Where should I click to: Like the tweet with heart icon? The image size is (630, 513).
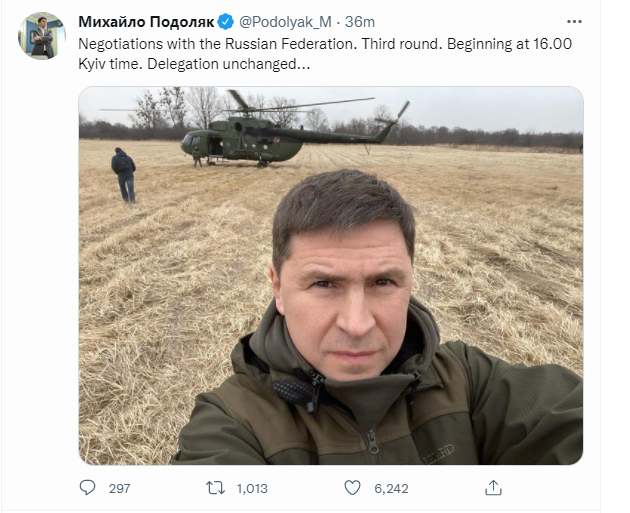pos(352,488)
